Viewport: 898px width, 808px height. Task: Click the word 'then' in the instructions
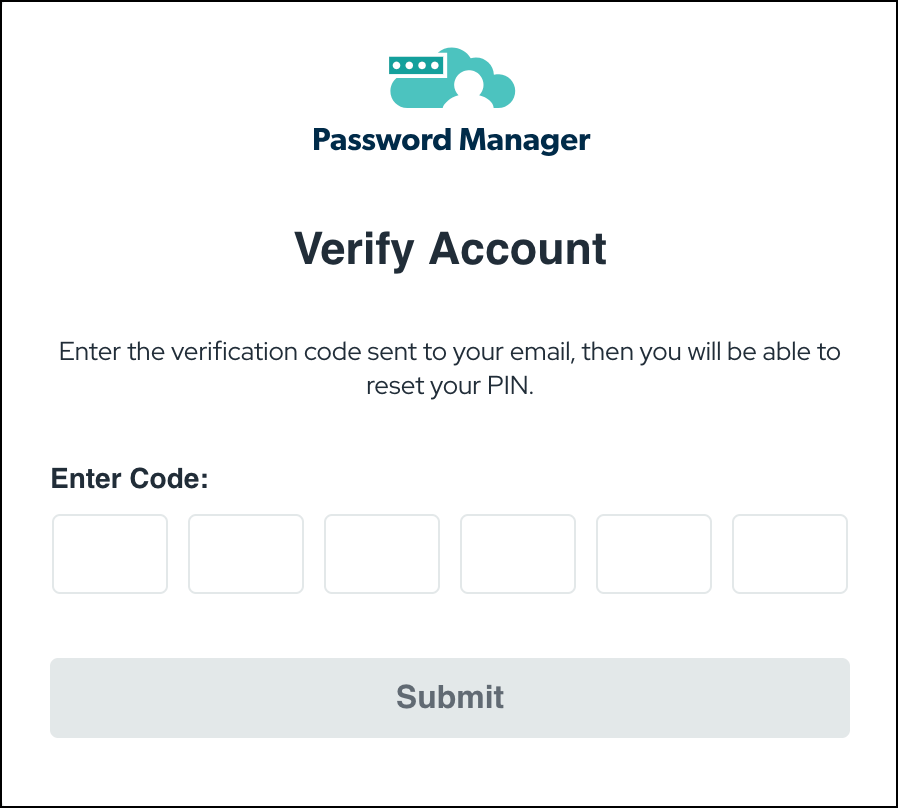pos(607,351)
